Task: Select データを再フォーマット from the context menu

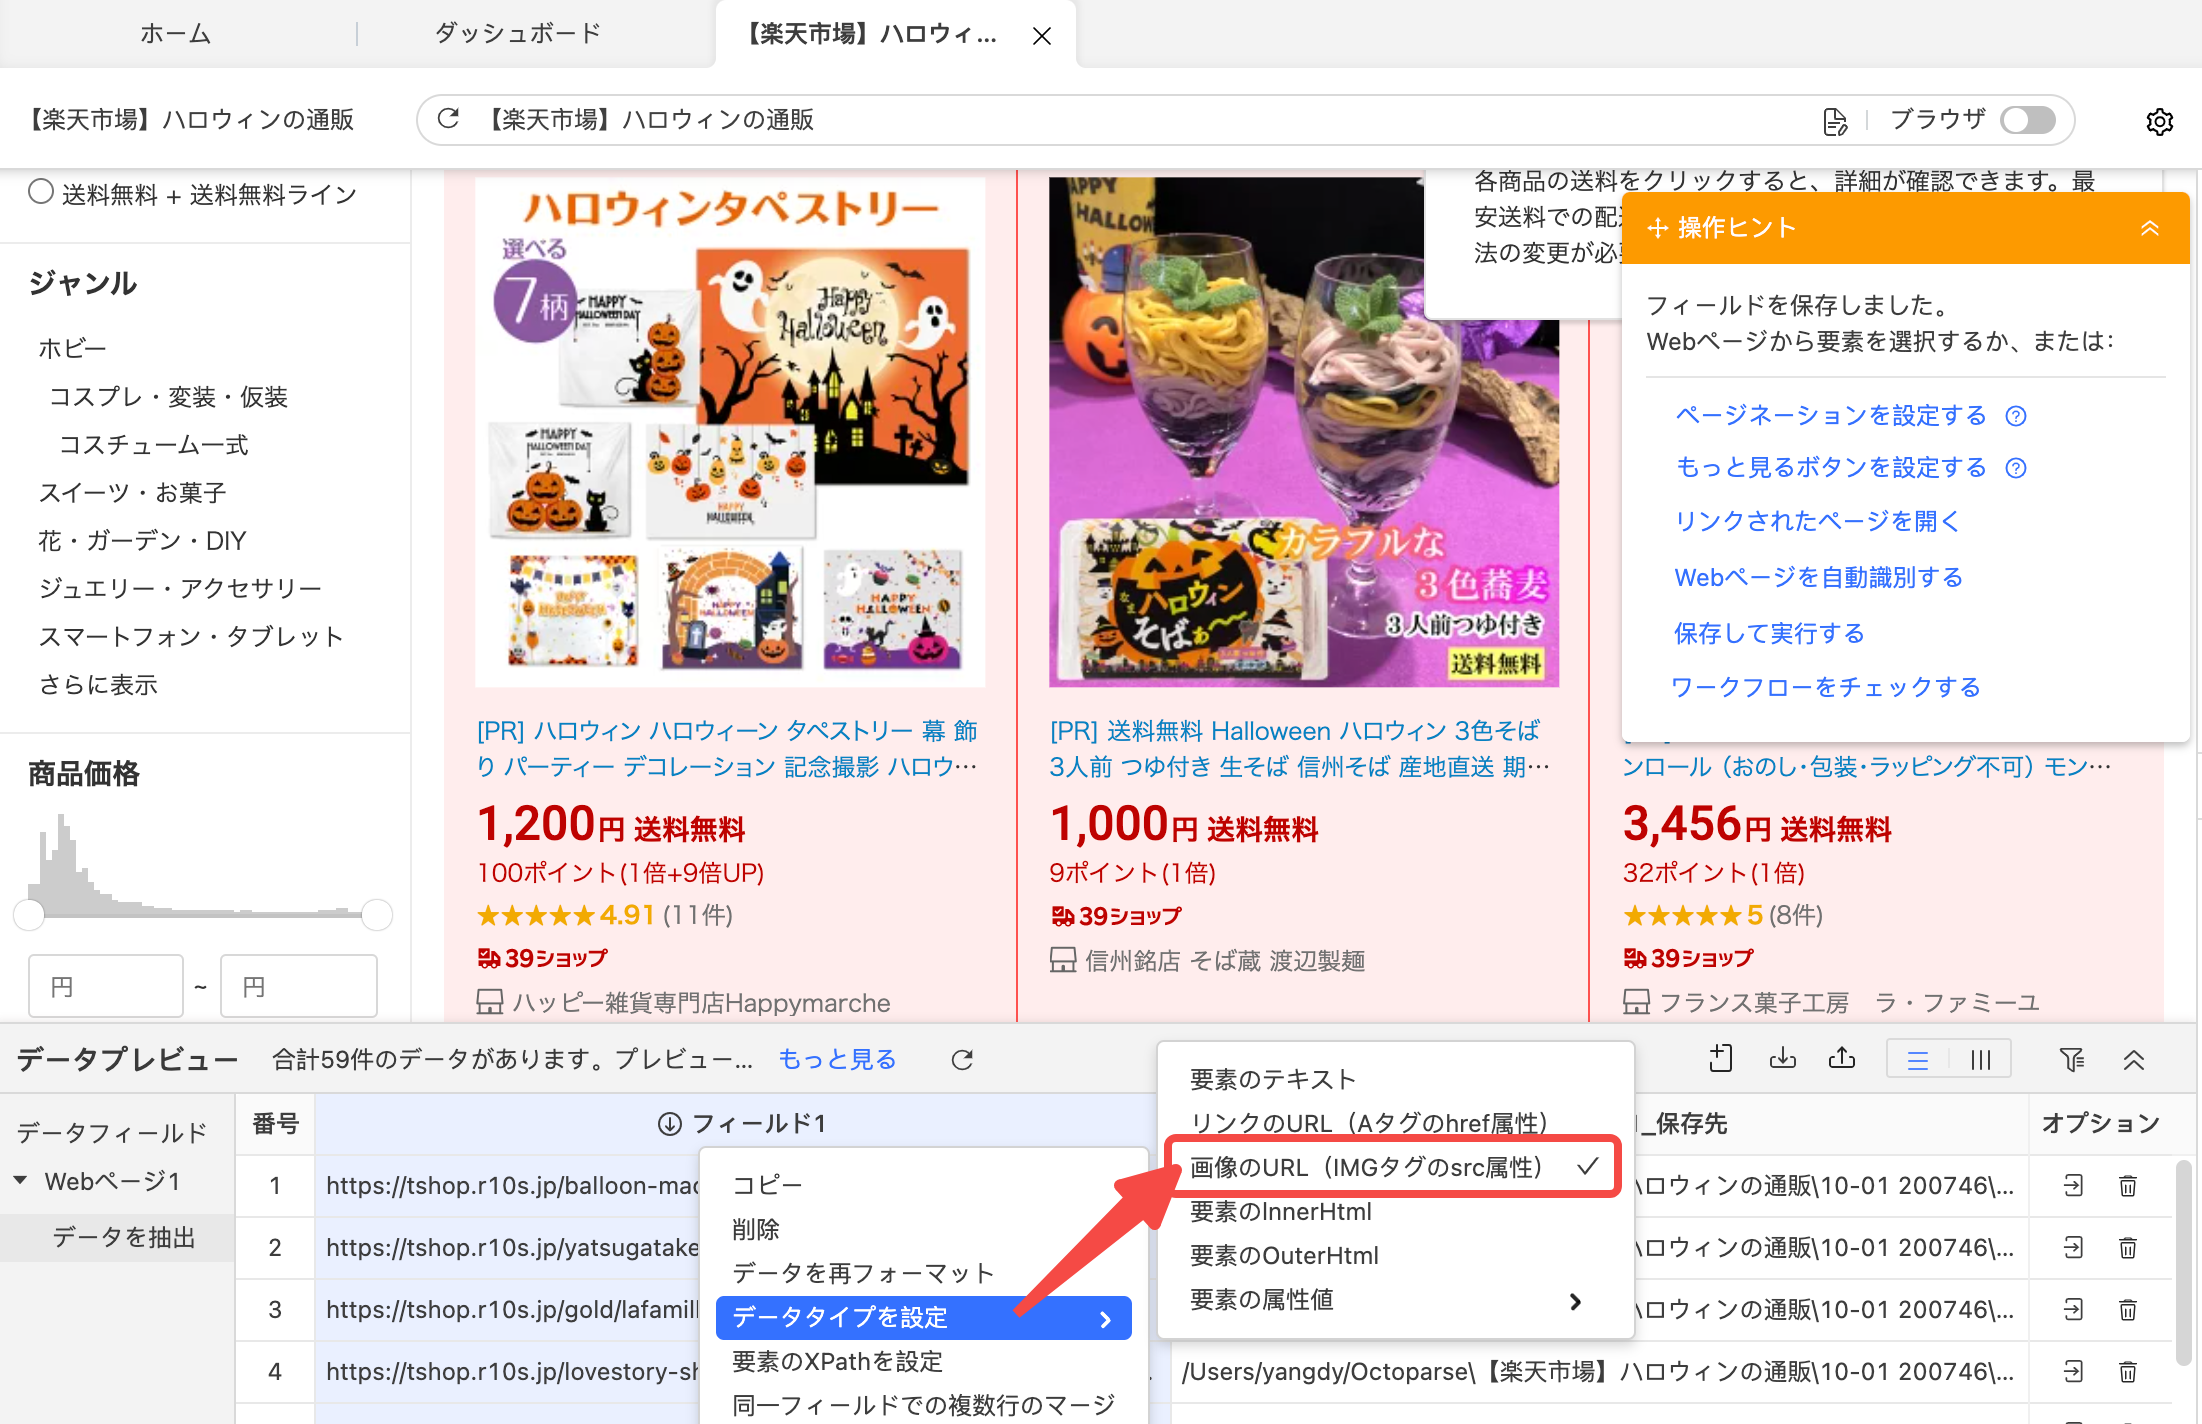Action: pos(862,1273)
